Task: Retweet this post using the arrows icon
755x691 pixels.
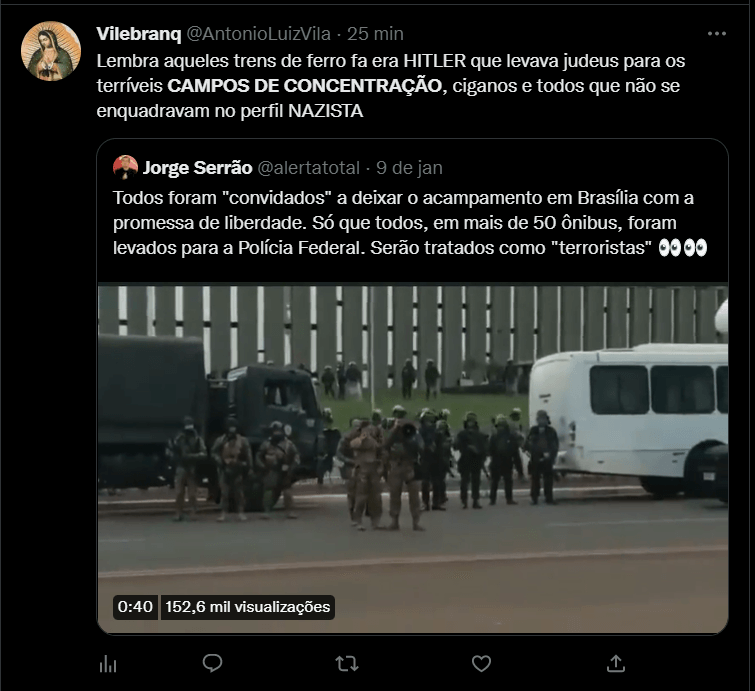Action: tap(347, 664)
